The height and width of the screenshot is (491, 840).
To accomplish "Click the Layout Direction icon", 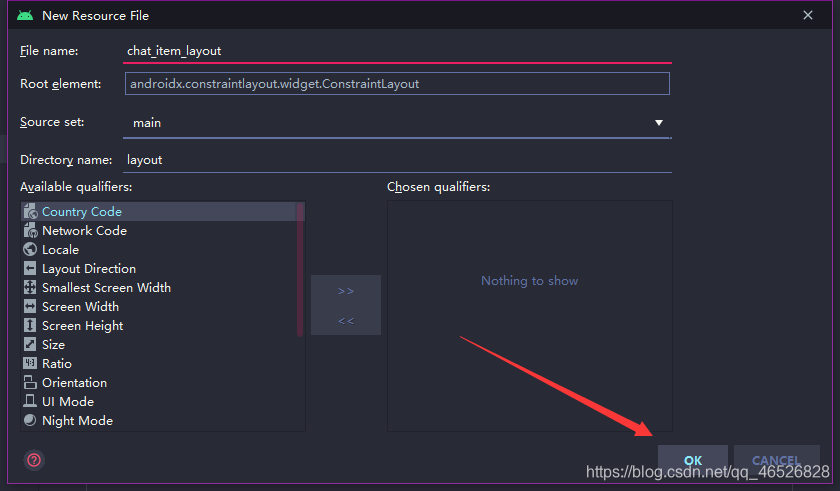I will [30, 268].
